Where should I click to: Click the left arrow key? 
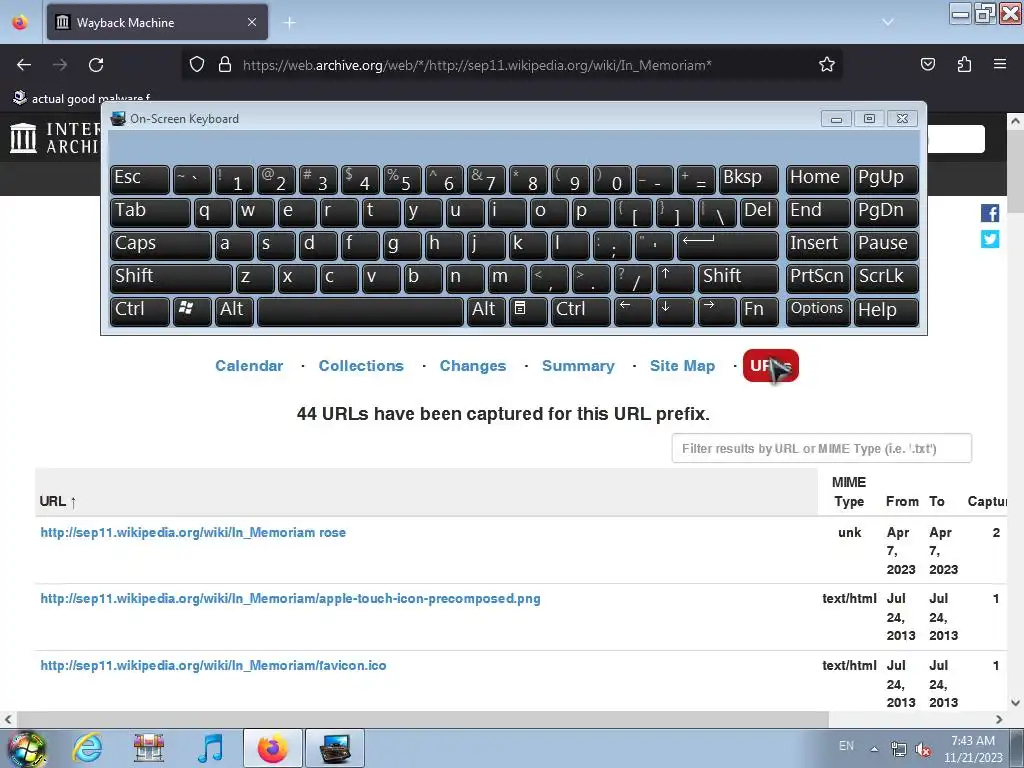coord(632,311)
